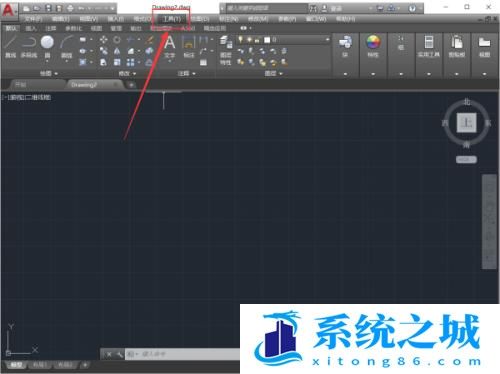Open the Edit (编辑) menu
500x374 pixels.
(x=61, y=19)
